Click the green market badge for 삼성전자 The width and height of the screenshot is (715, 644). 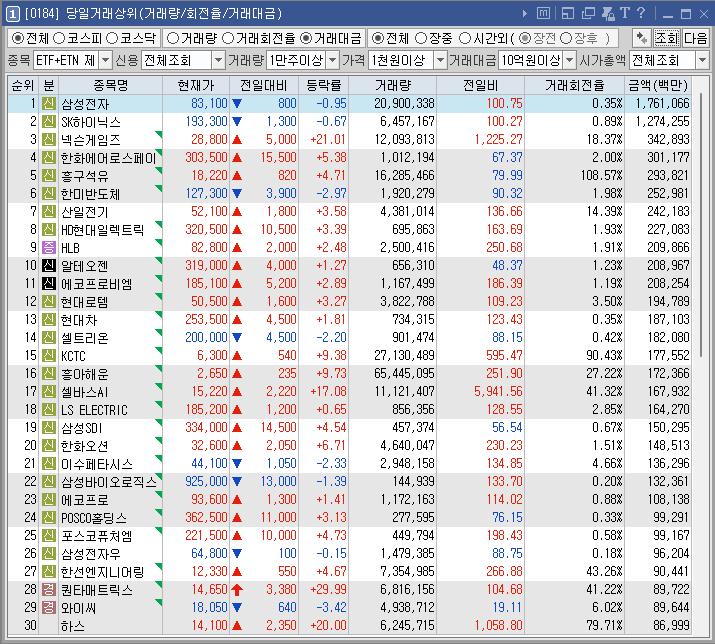point(49,104)
